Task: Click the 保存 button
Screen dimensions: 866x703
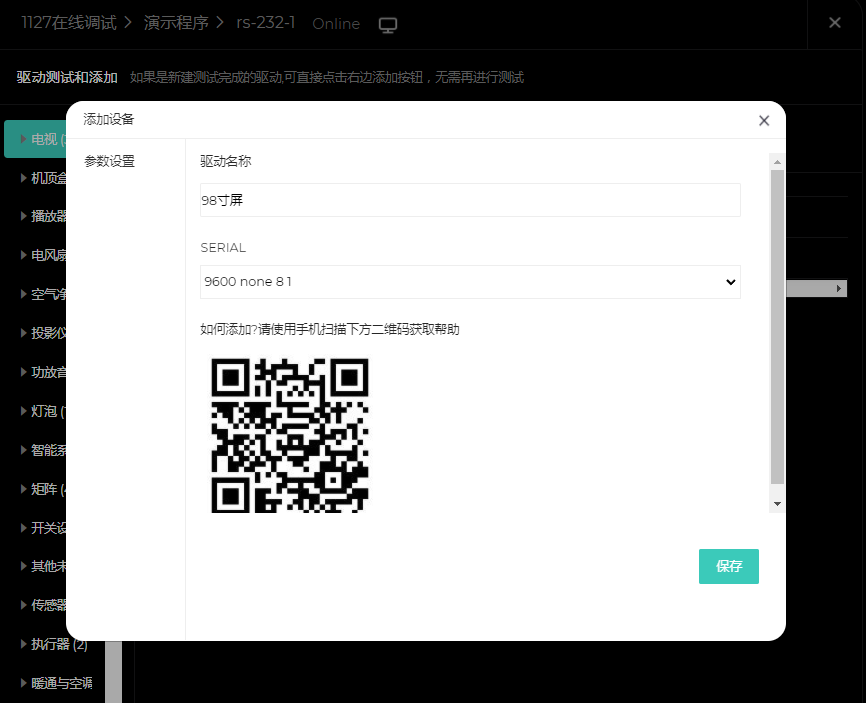Action: pyautogui.click(x=728, y=566)
